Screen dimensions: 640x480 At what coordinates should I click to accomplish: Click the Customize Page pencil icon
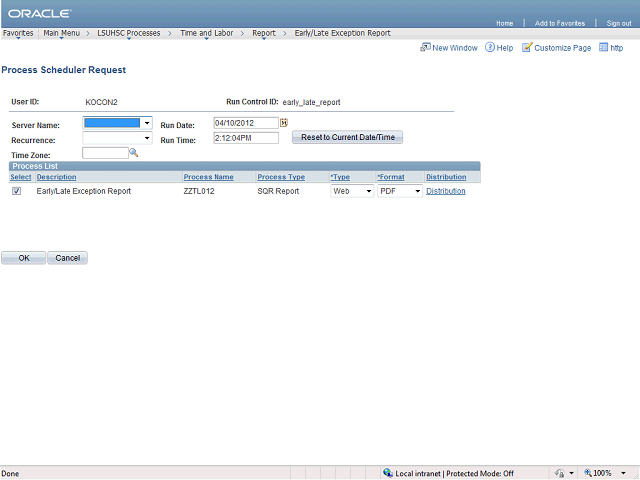527,47
